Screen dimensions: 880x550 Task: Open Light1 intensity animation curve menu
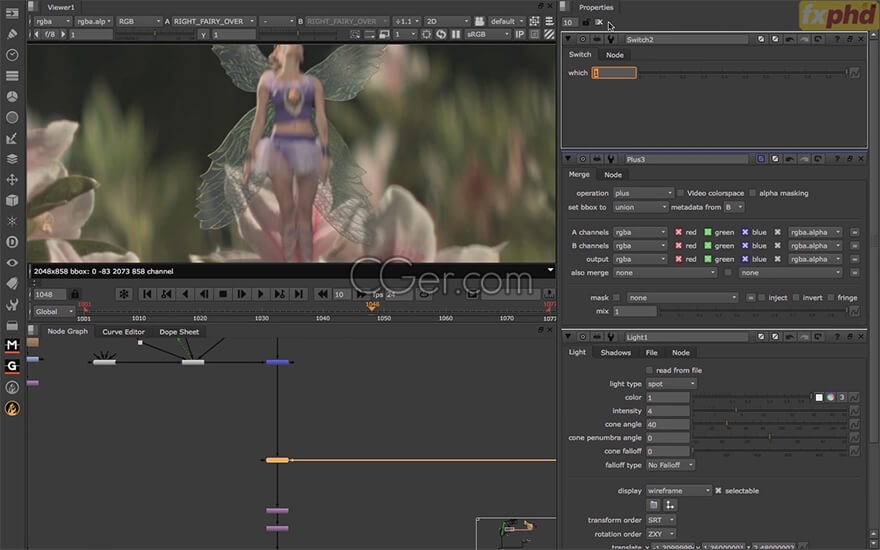tap(854, 411)
